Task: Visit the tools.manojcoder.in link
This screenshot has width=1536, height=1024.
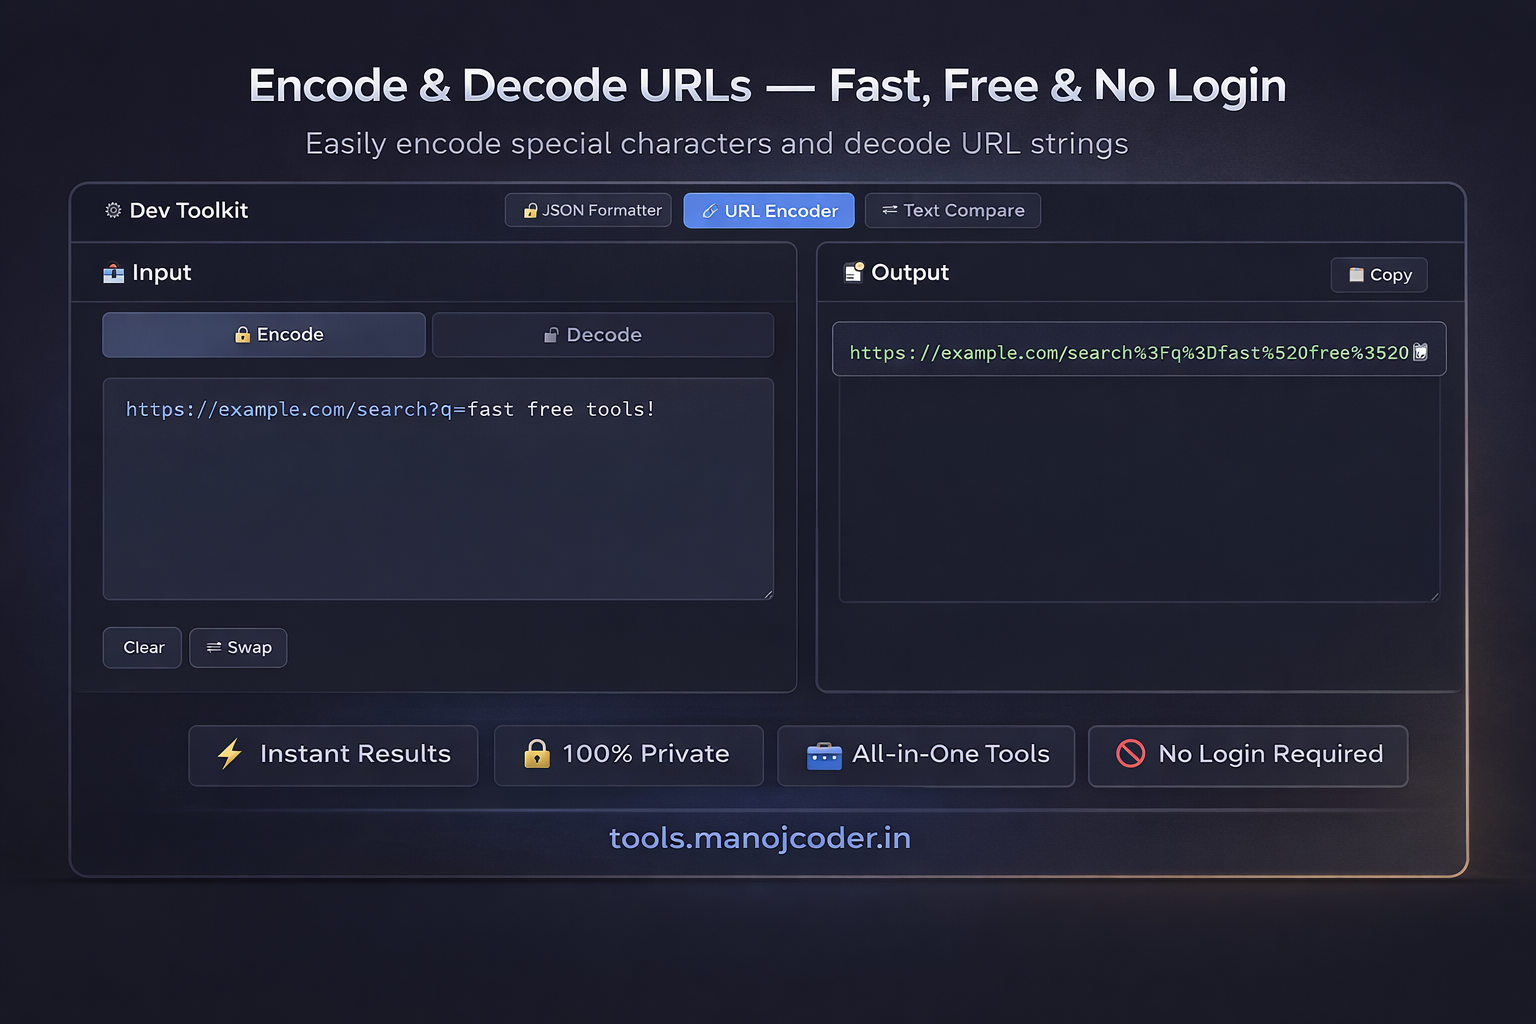Action: (x=760, y=838)
